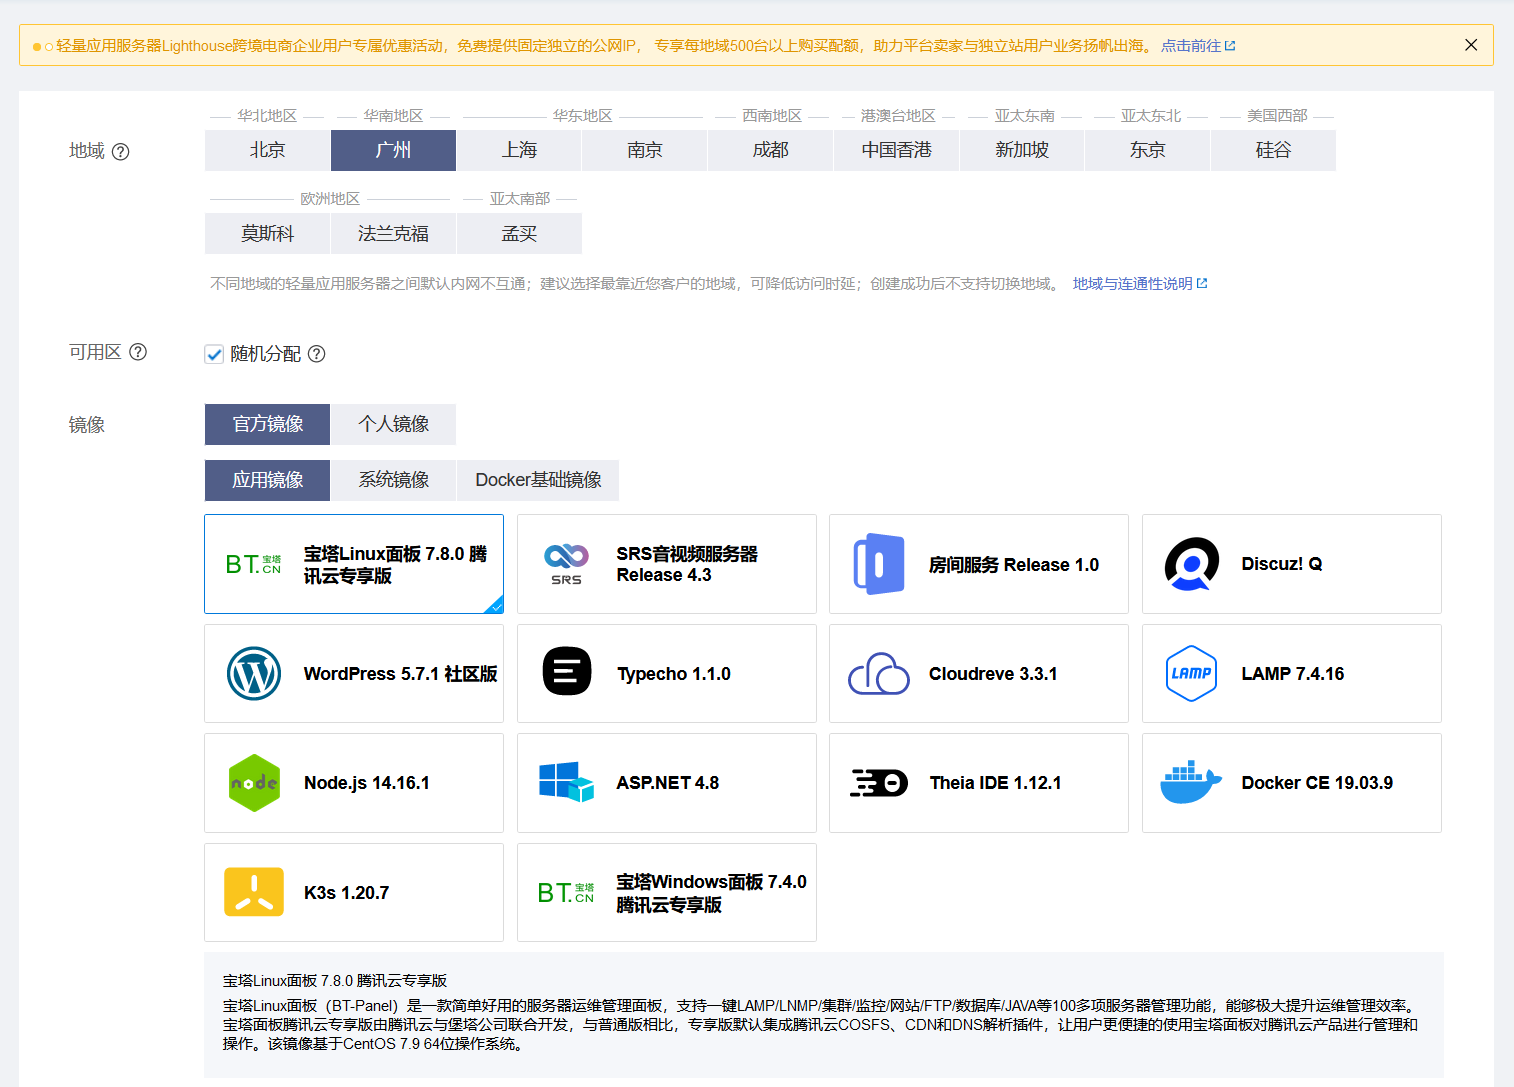This screenshot has width=1514, height=1087.
Task: Click the help icon next to 可用区
Action: tap(139, 352)
